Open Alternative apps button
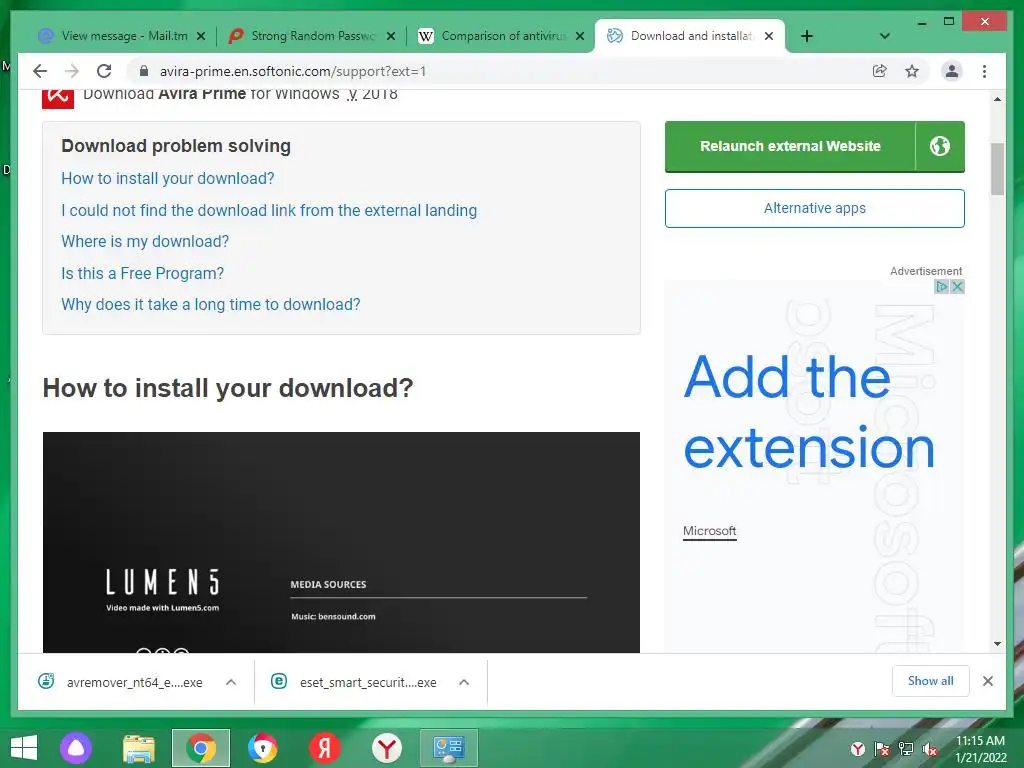1024x768 pixels. click(x=814, y=208)
